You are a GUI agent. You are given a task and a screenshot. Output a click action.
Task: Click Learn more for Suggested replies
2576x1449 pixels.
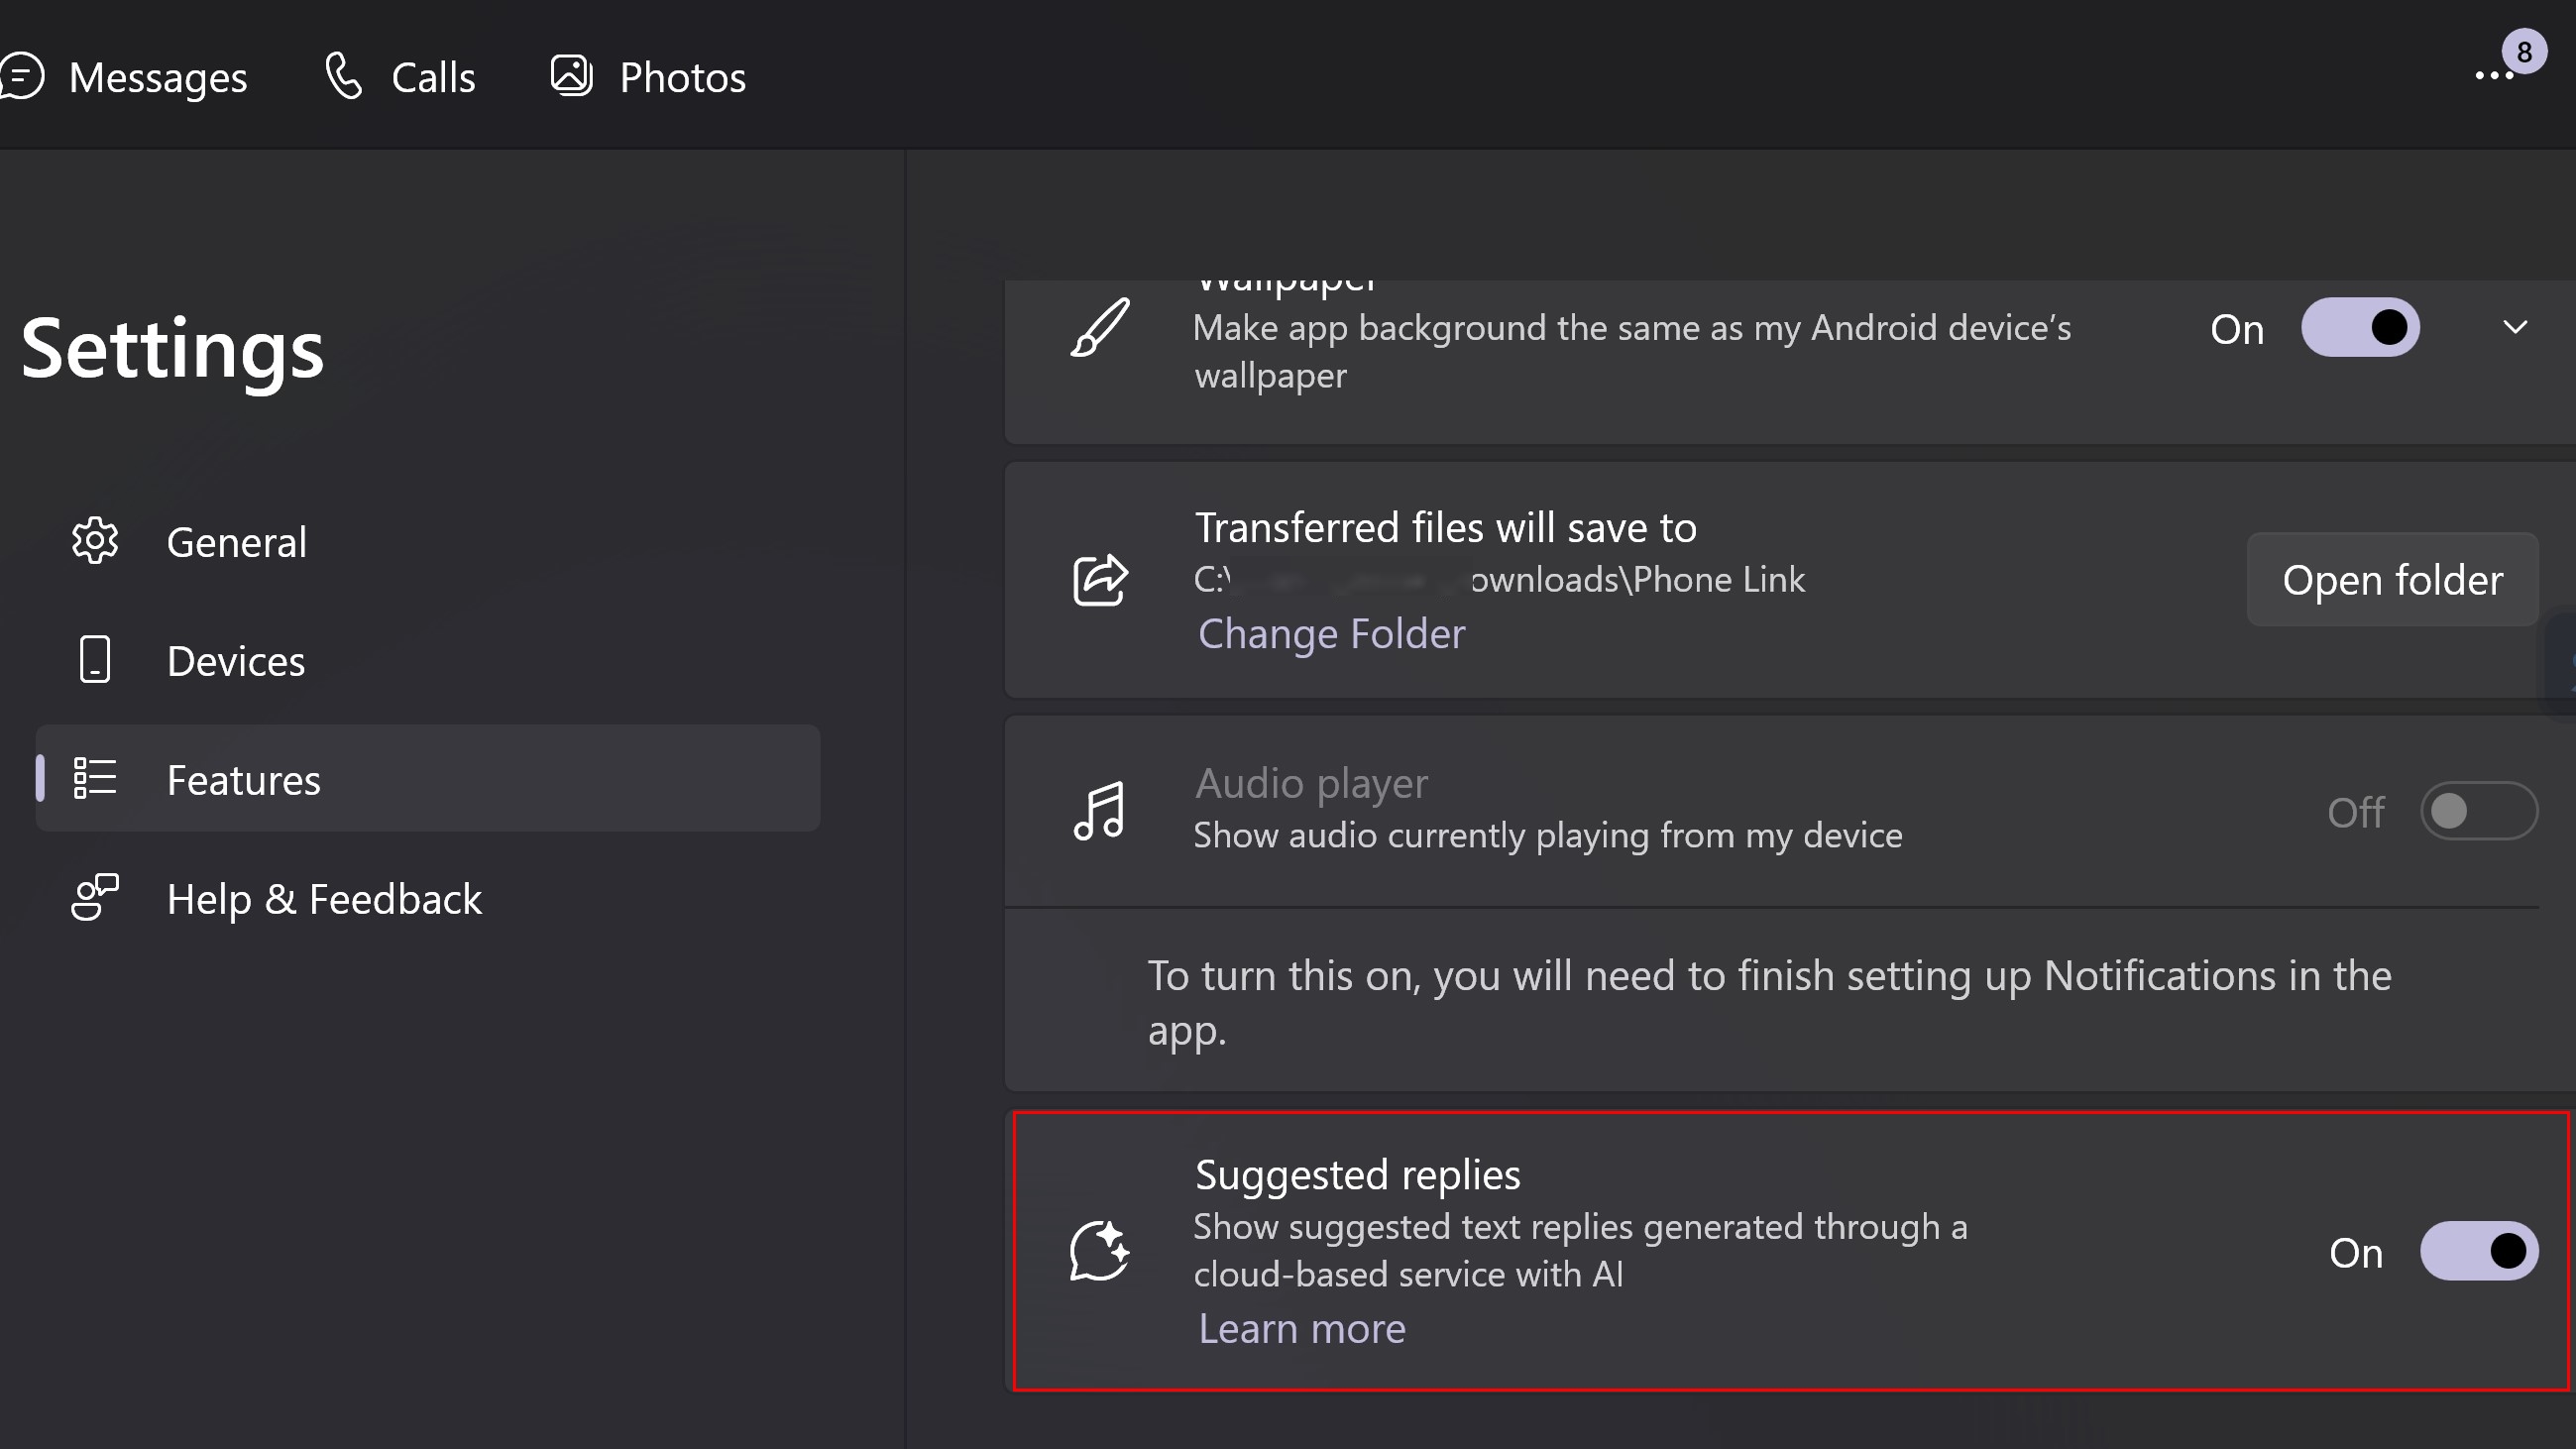click(1300, 1329)
